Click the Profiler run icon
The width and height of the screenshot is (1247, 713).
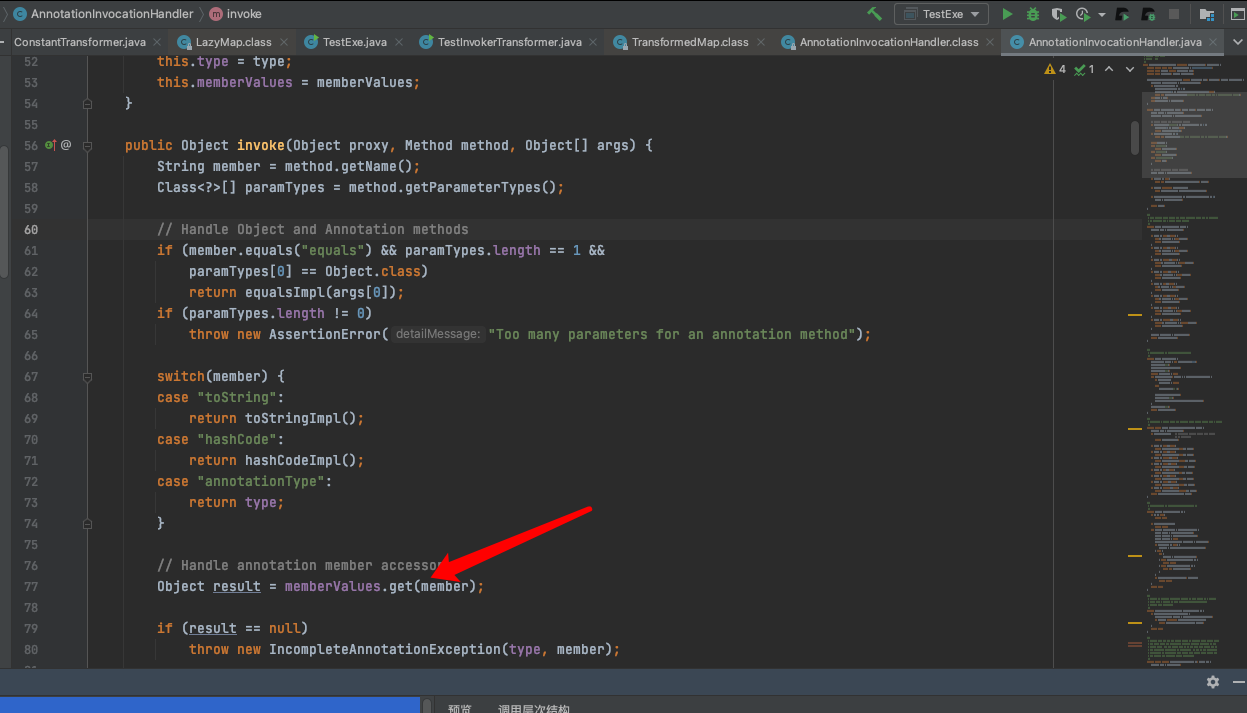[1083, 14]
